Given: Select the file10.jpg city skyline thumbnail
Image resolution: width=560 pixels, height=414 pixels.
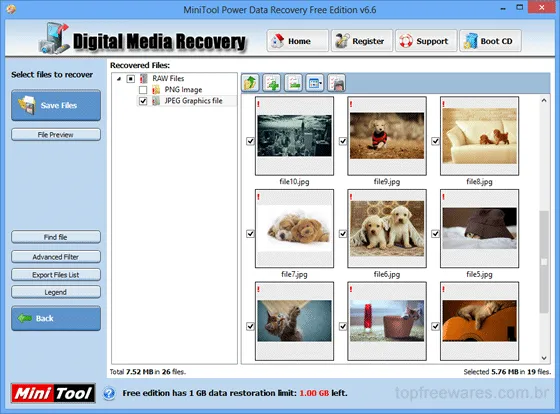Looking at the screenshot, I should pyautogui.click(x=294, y=136).
